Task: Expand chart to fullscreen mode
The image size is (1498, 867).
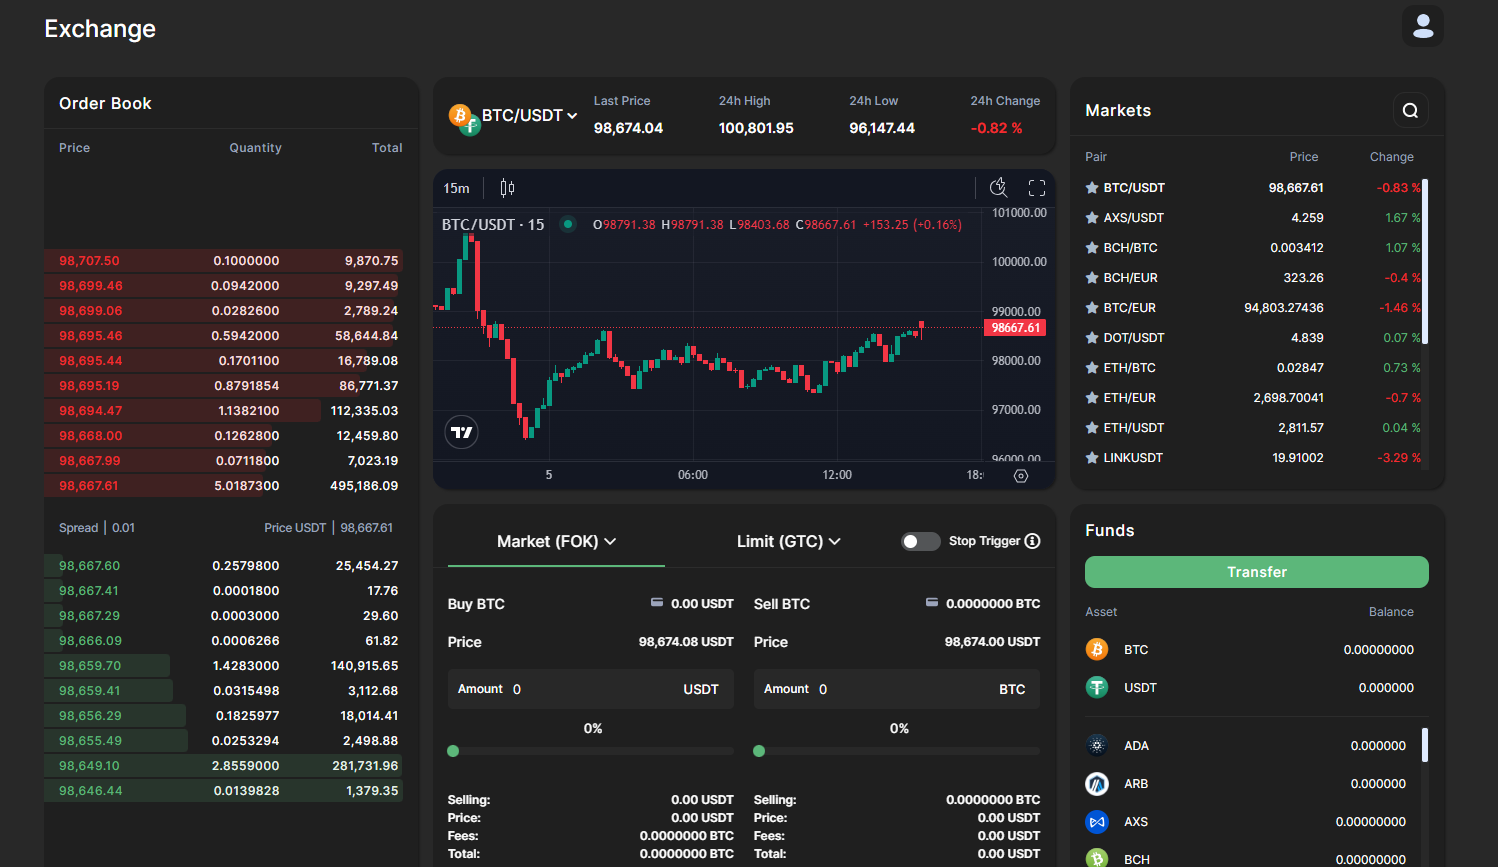Action: [1036, 187]
